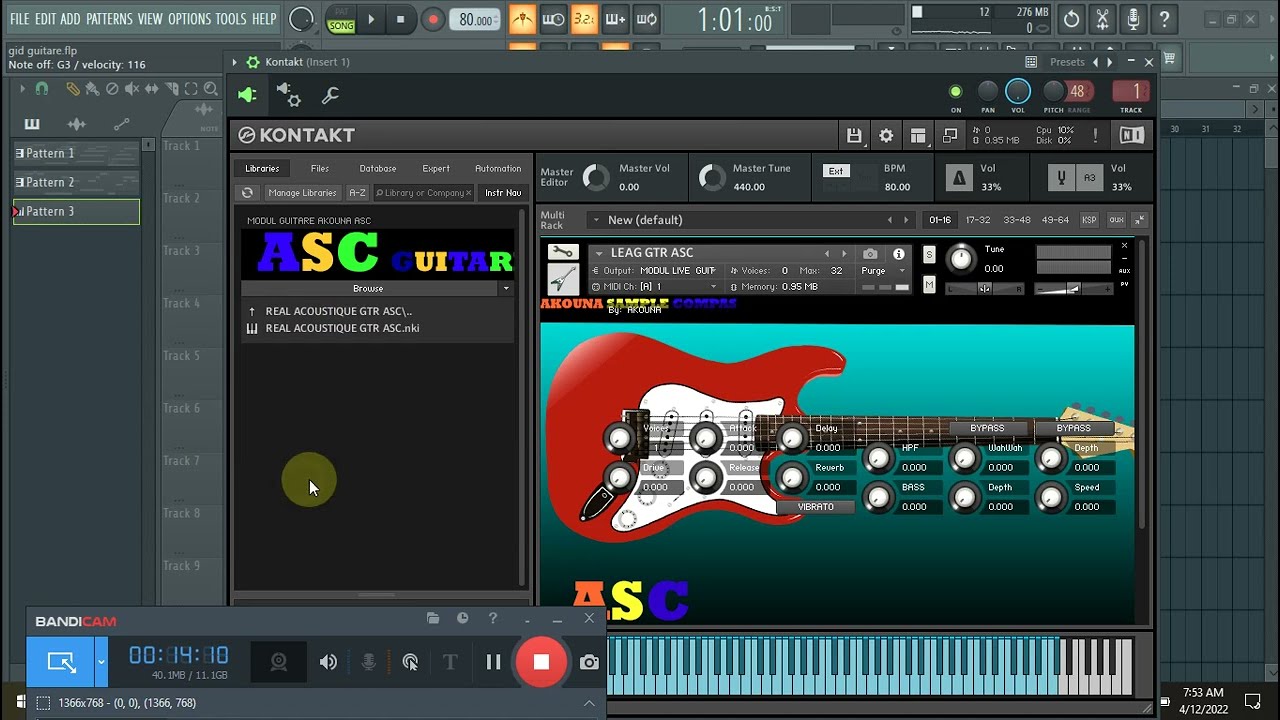This screenshot has height=720, width=1280.
Task: Open the Kontakt plugin window menu arrow
Action: pos(235,62)
